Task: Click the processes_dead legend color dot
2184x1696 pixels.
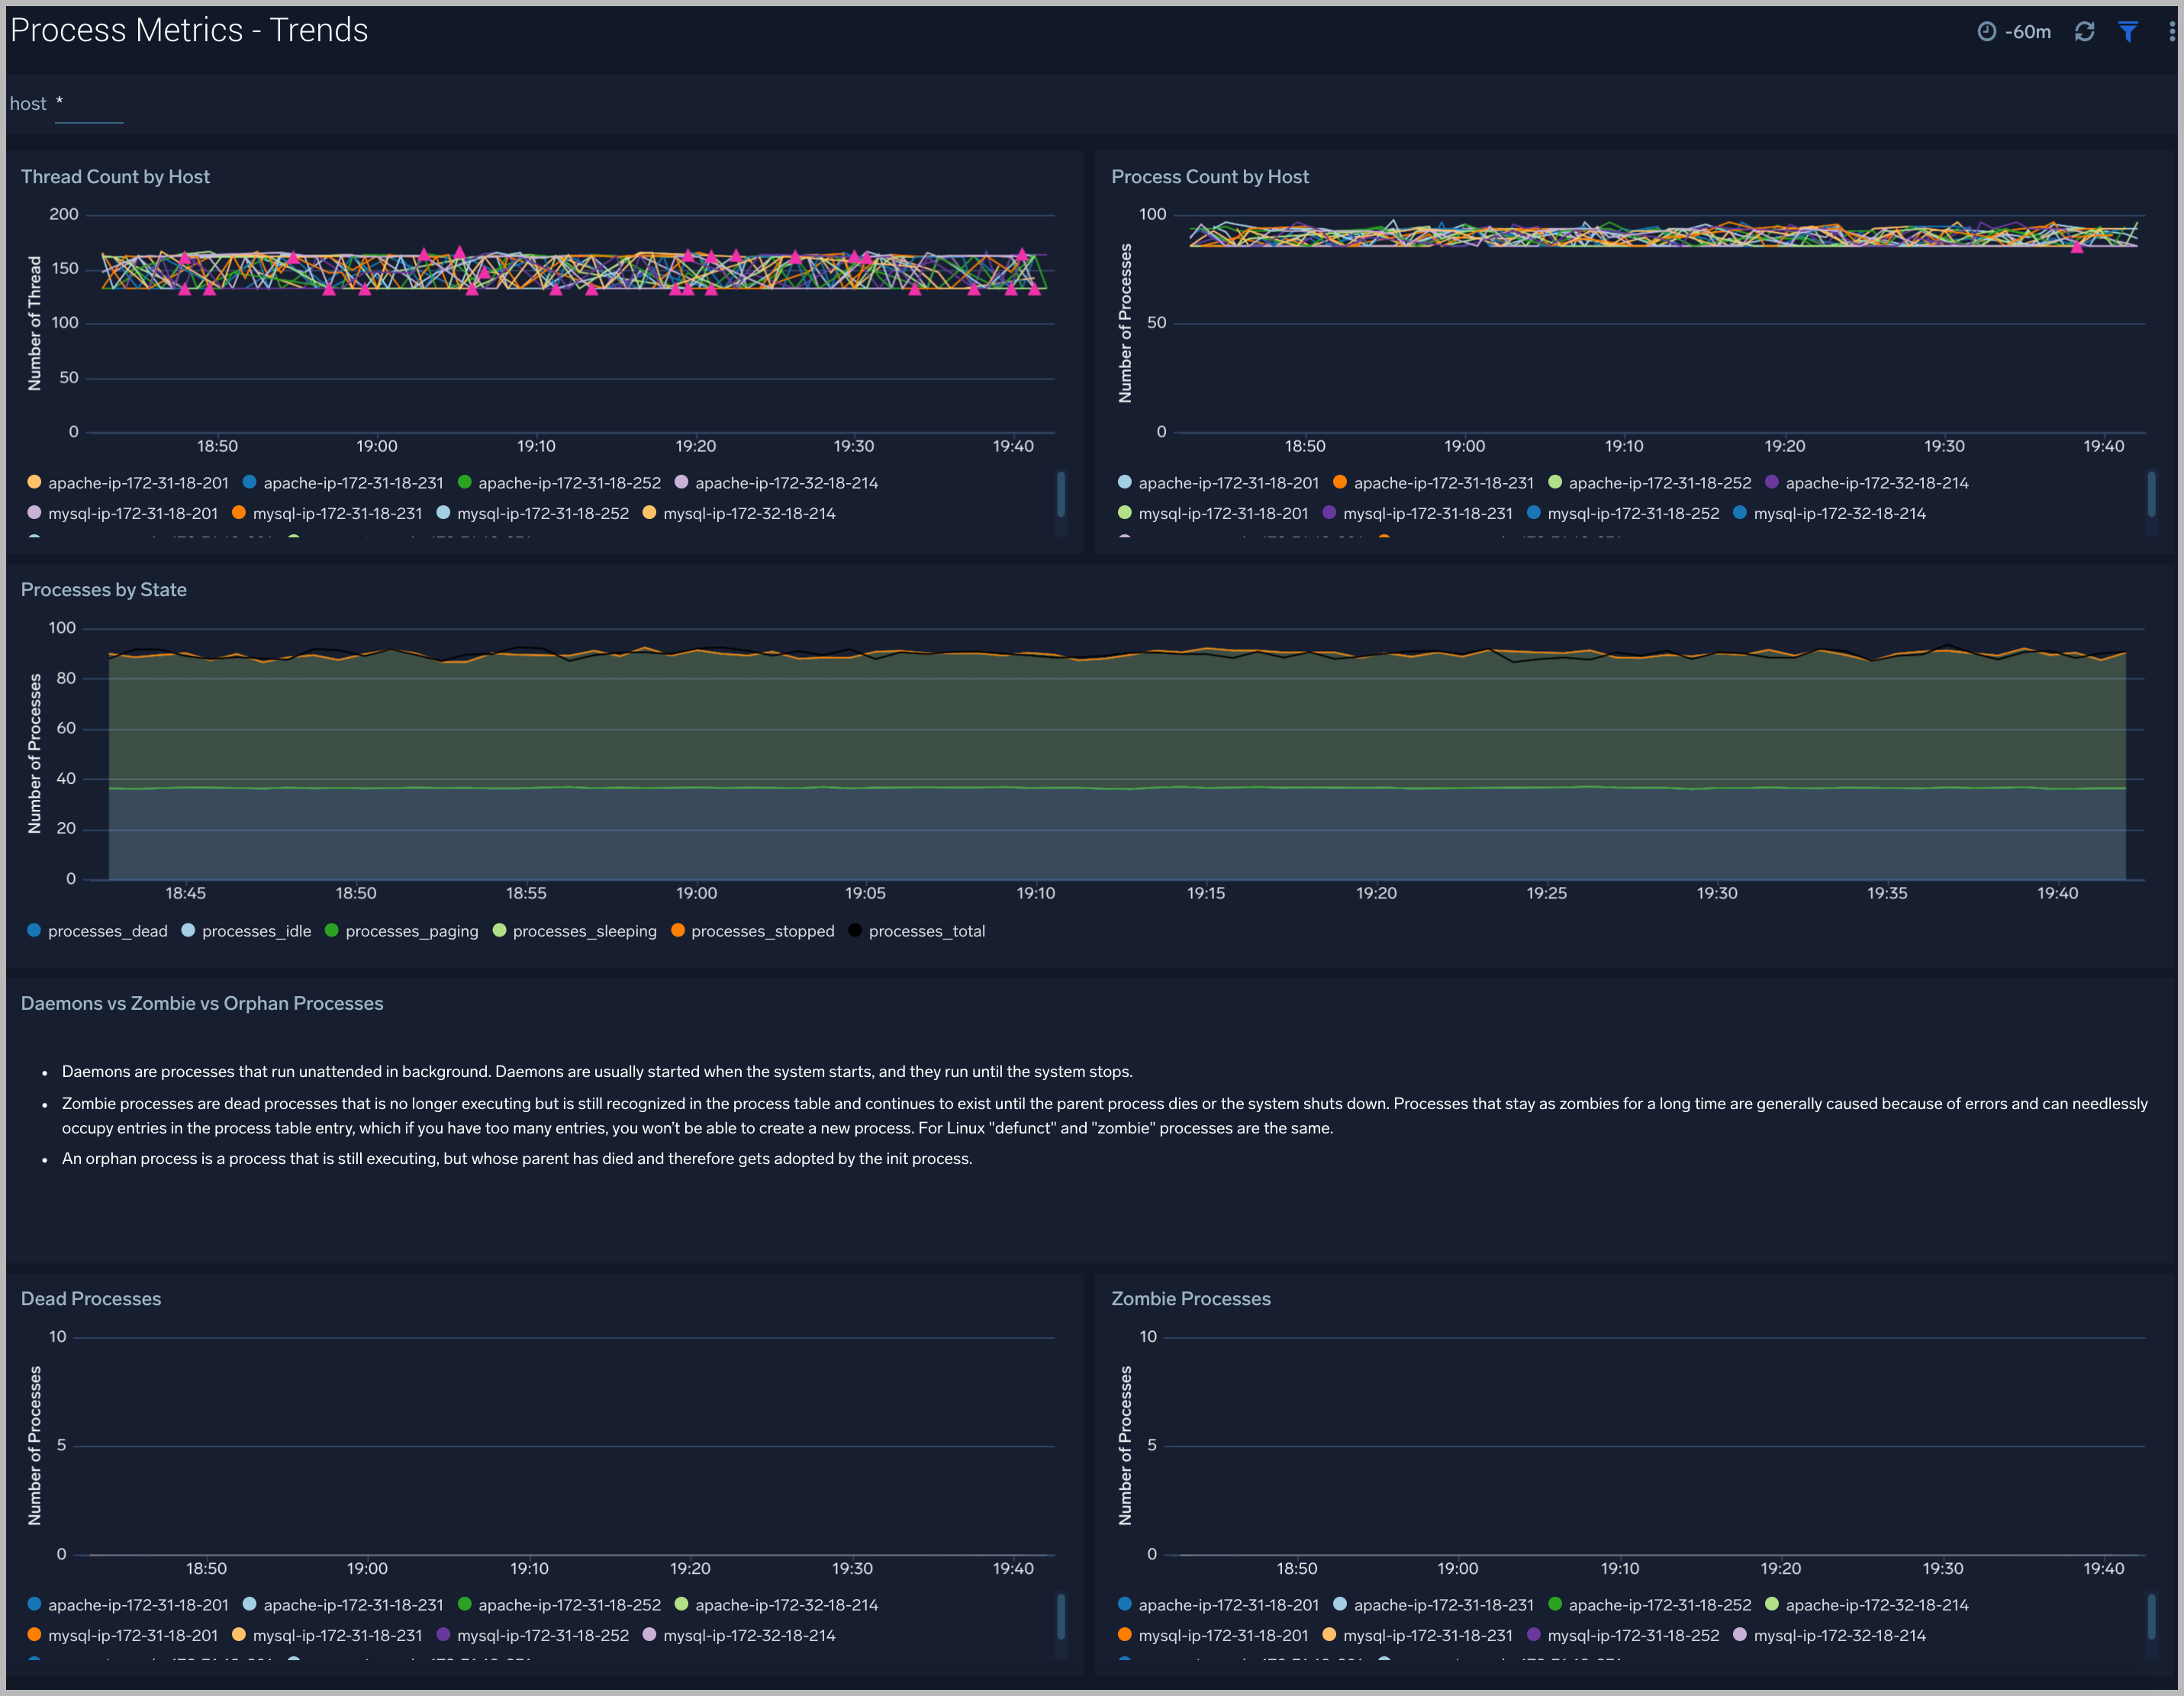Action: [x=35, y=930]
